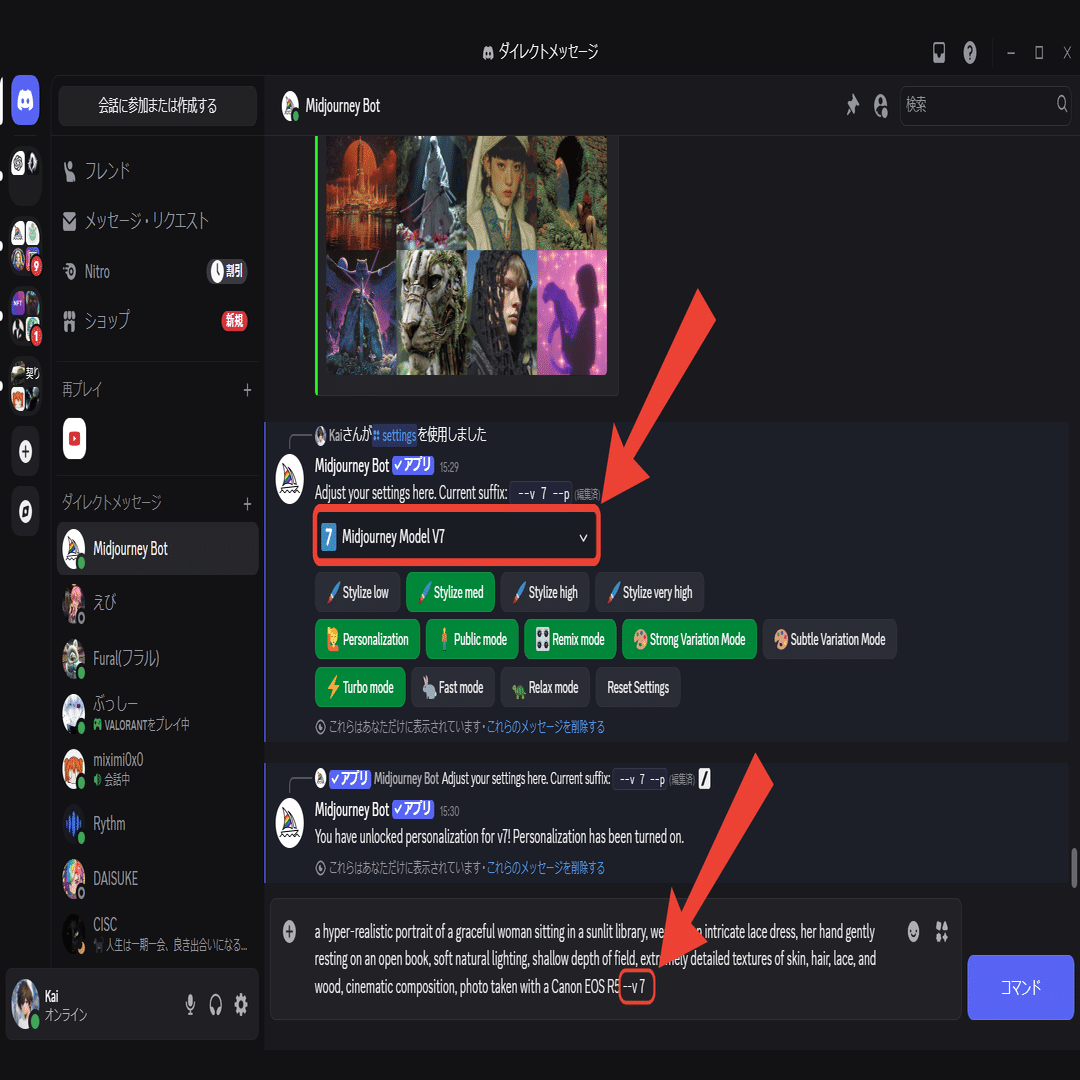Select Midjourney Bot direct message

coord(158,549)
